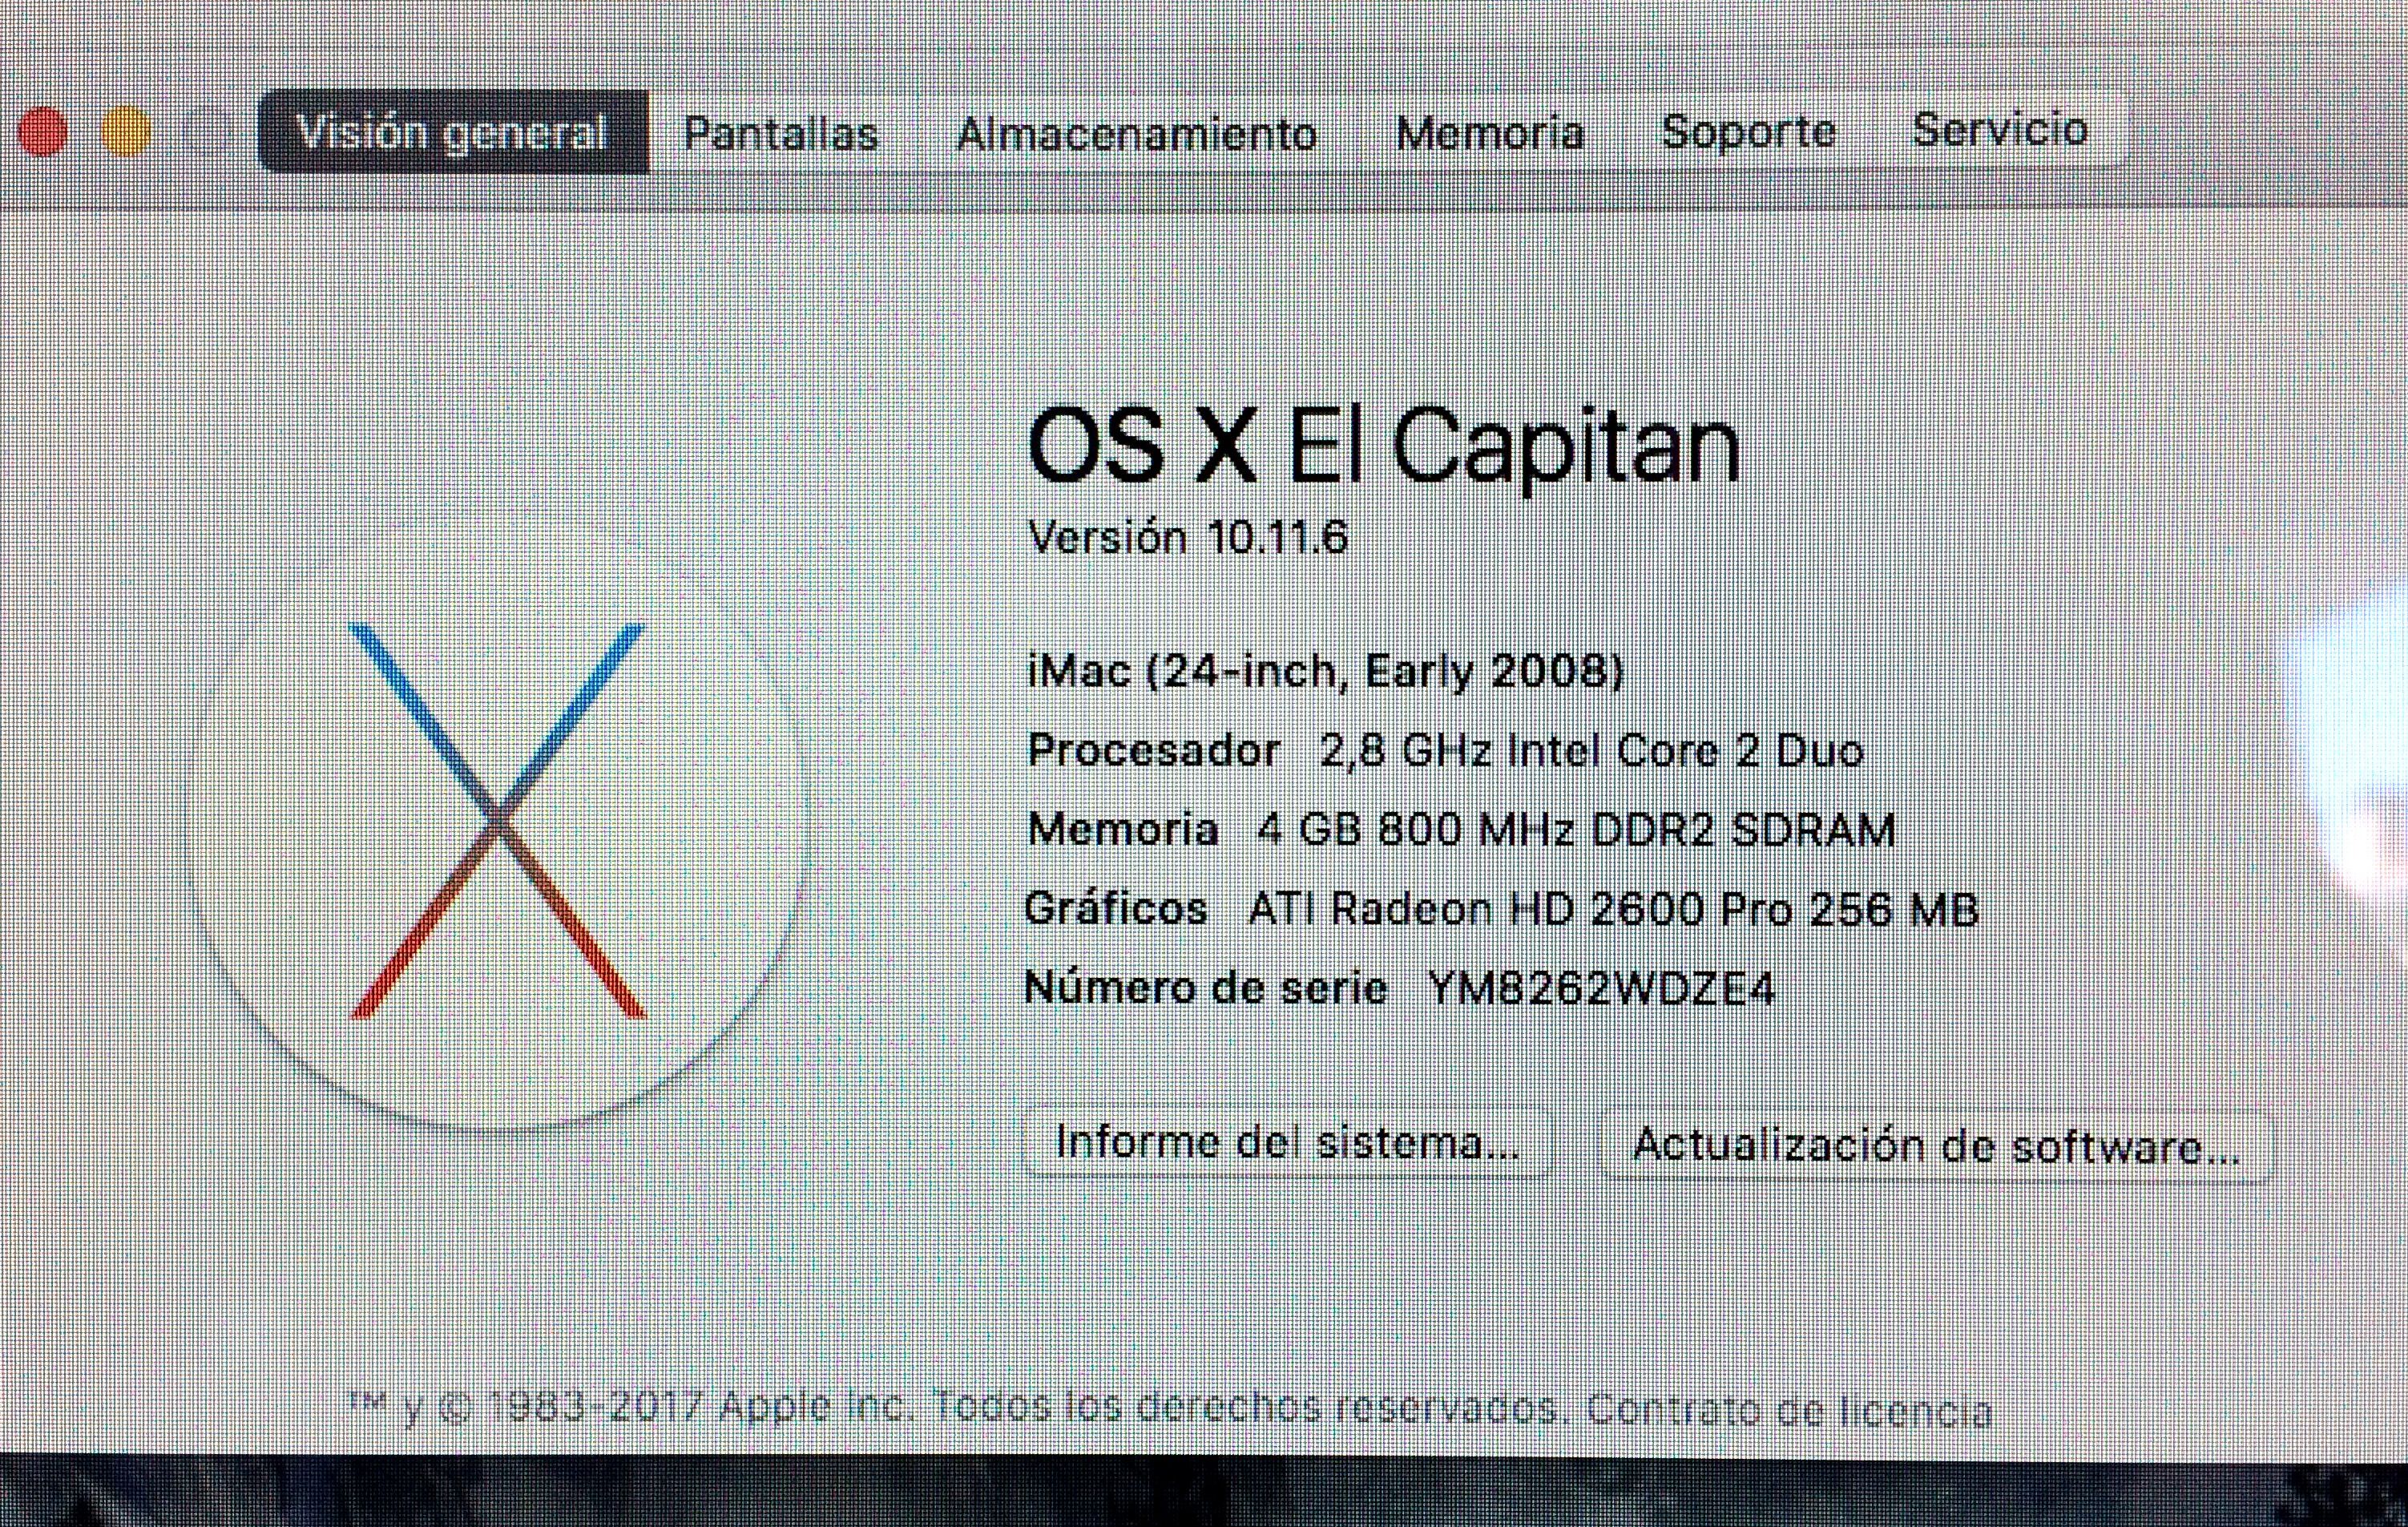This screenshot has width=2408, height=1527.
Task: Click the Versión 10.11.6 text
Action: [1188, 538]
